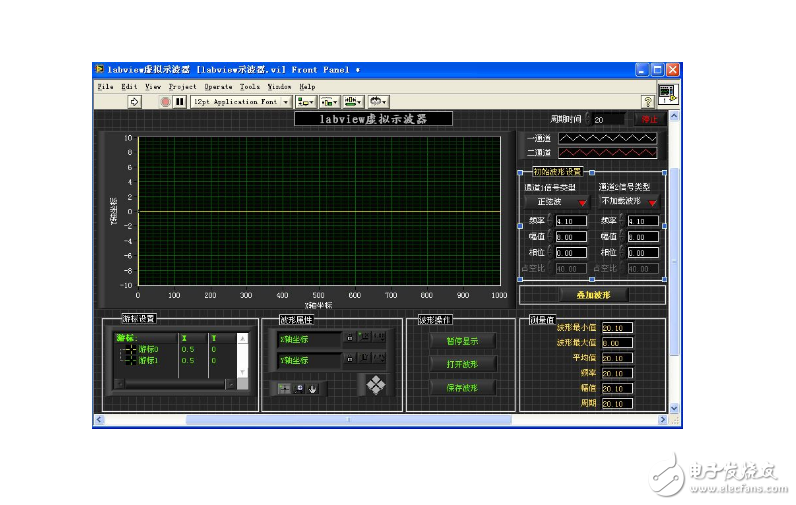Click the 叠加波形 button

(593, 295)
